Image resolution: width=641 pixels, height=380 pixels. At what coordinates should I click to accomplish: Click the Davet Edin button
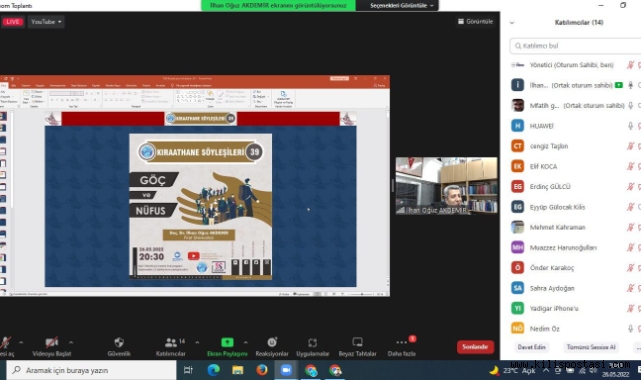click(531, 347)
